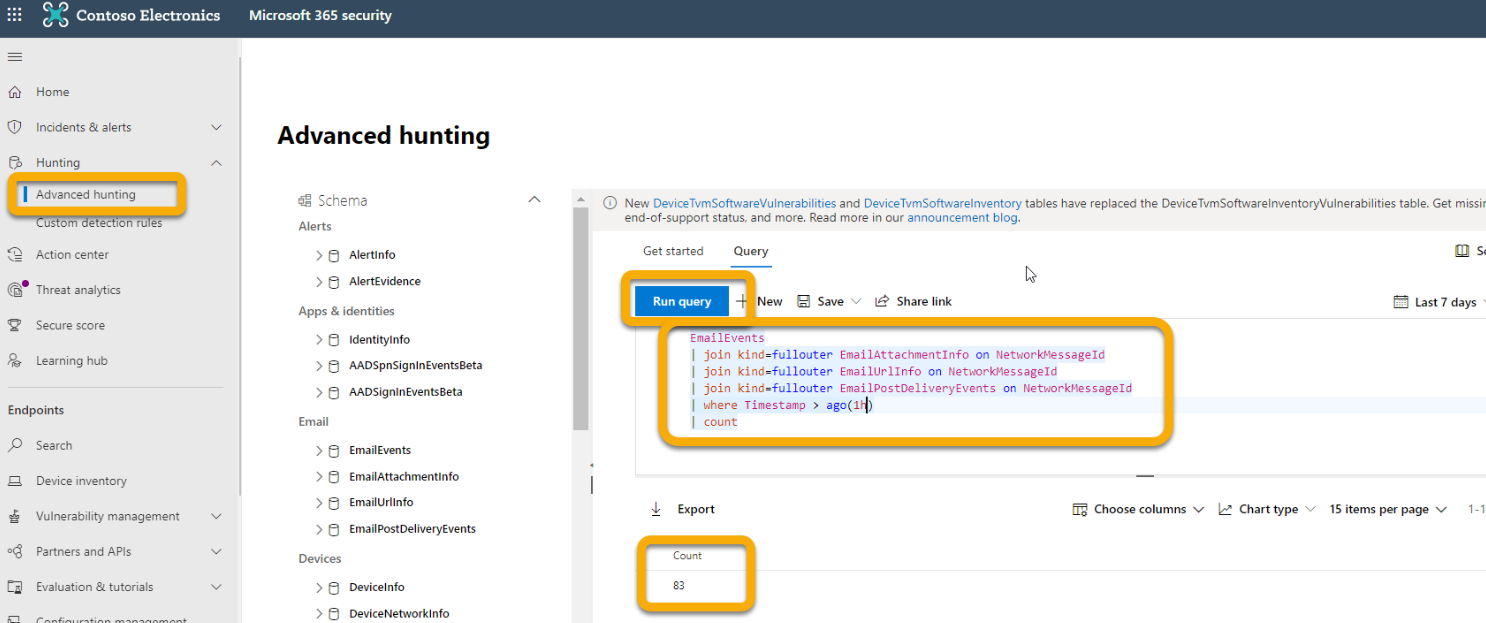Viewport: 1486px width, 623px height.
Task: Click the Search magnifier icon
Action: [15, 445]
